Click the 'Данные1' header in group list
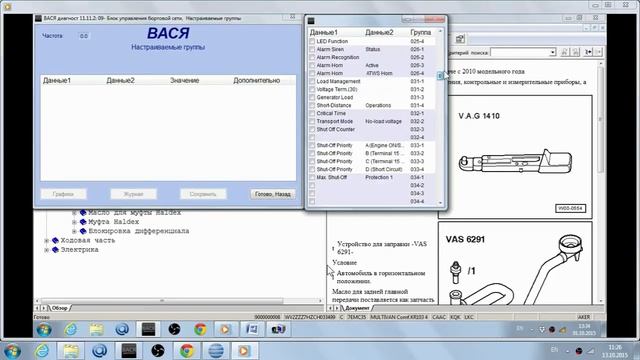This screenshot has height=360, width=640. 324,32
